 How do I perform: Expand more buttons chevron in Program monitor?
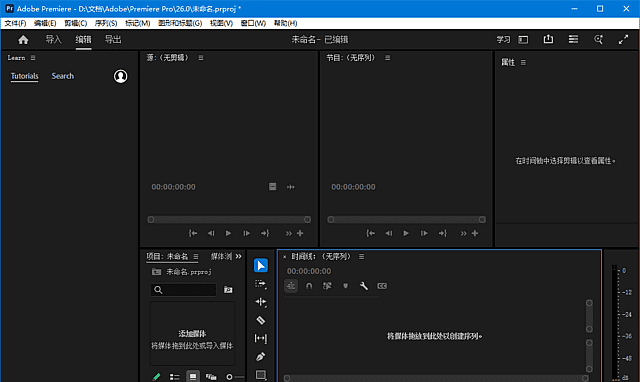click(463, 233)
